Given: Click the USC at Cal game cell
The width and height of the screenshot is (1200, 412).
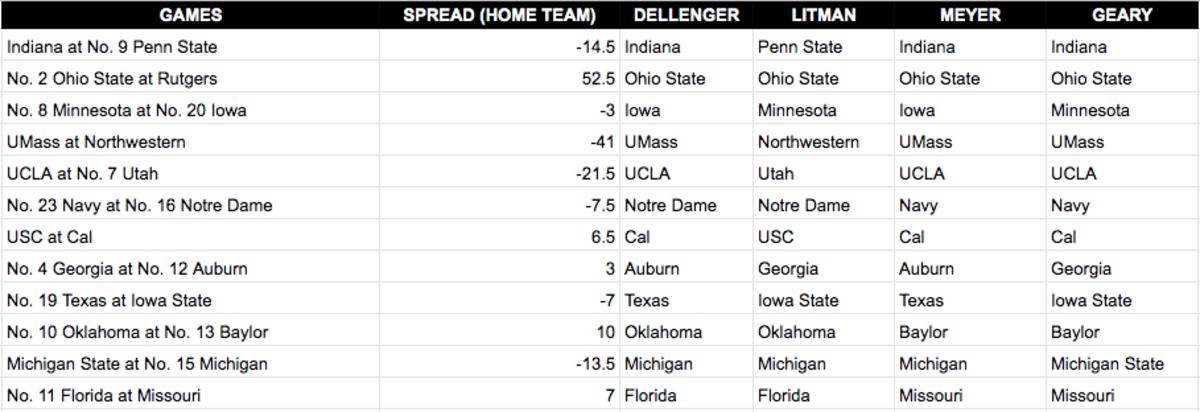Looking at the screenshot, I should point(50,237).
